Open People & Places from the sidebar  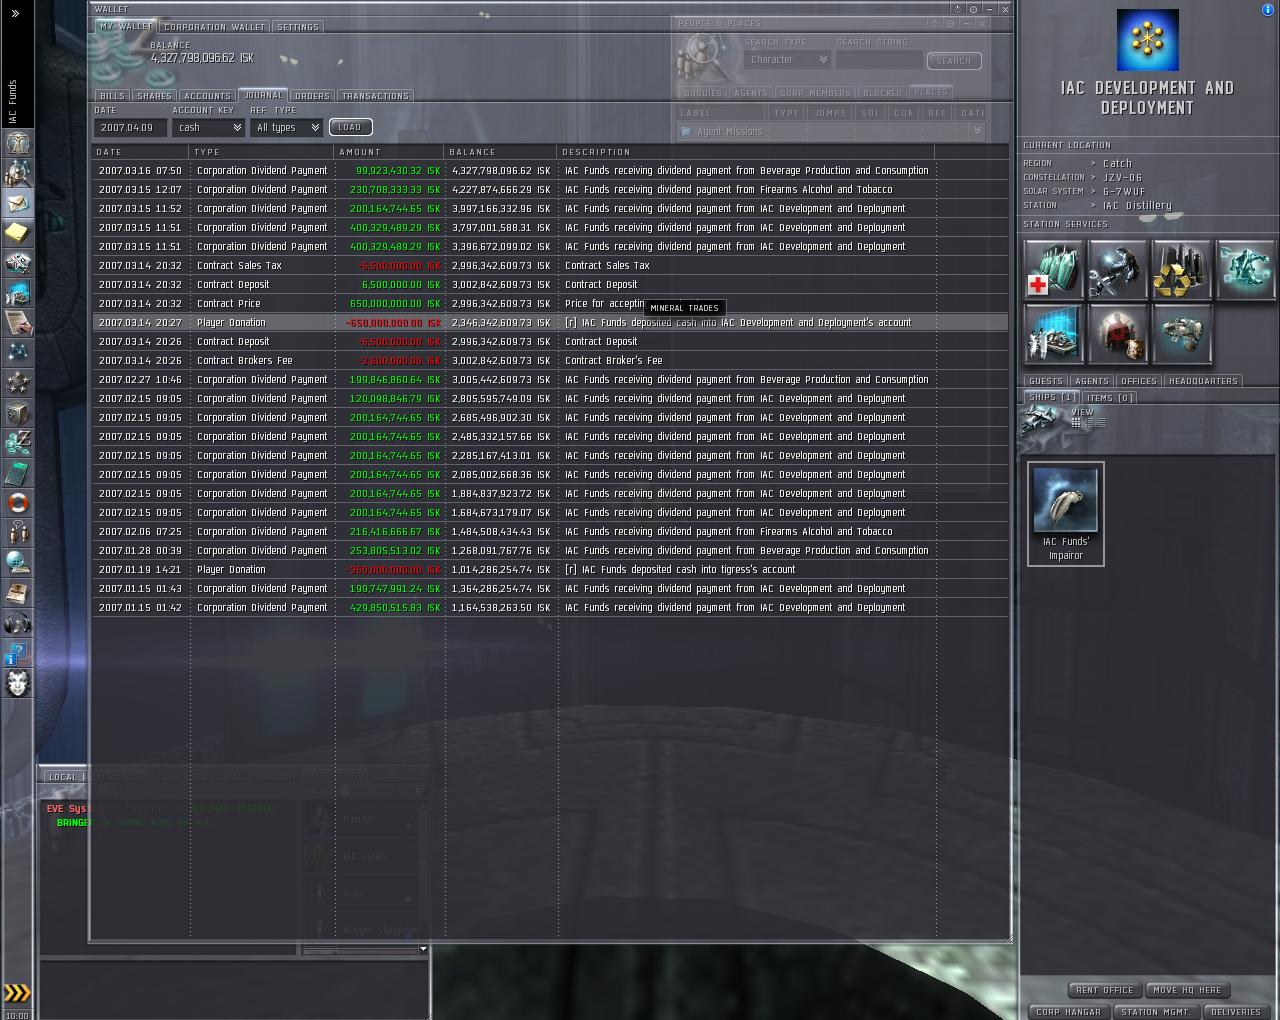pos(18,173)
